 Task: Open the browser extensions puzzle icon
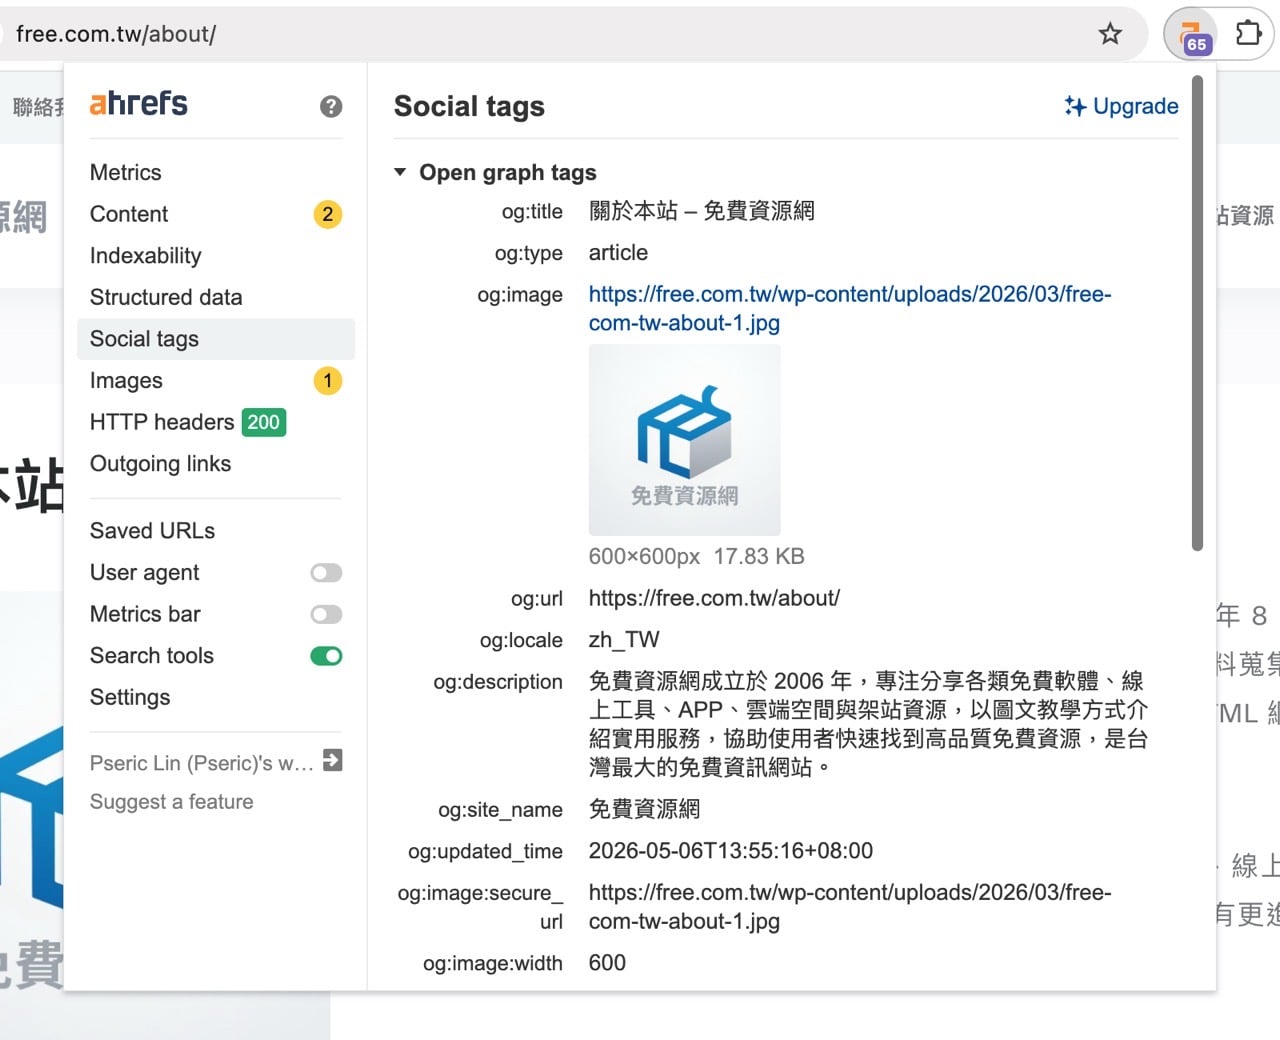[x=1248, y=34]
